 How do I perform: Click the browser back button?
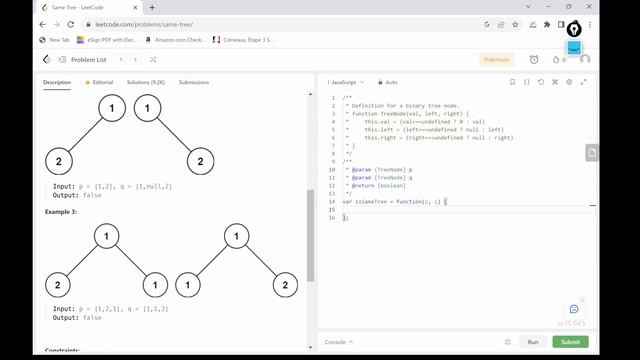(x=42, y=24)
